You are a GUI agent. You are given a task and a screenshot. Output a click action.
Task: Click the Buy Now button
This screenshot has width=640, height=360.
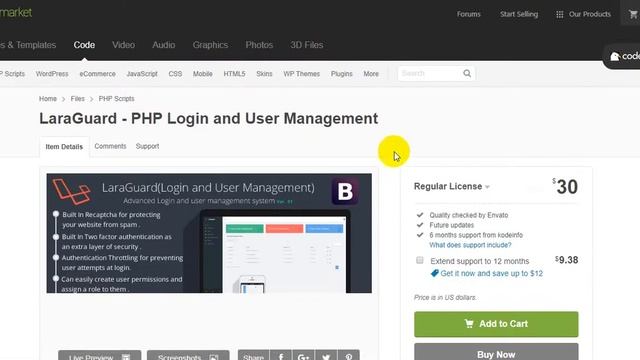[496, 352]
